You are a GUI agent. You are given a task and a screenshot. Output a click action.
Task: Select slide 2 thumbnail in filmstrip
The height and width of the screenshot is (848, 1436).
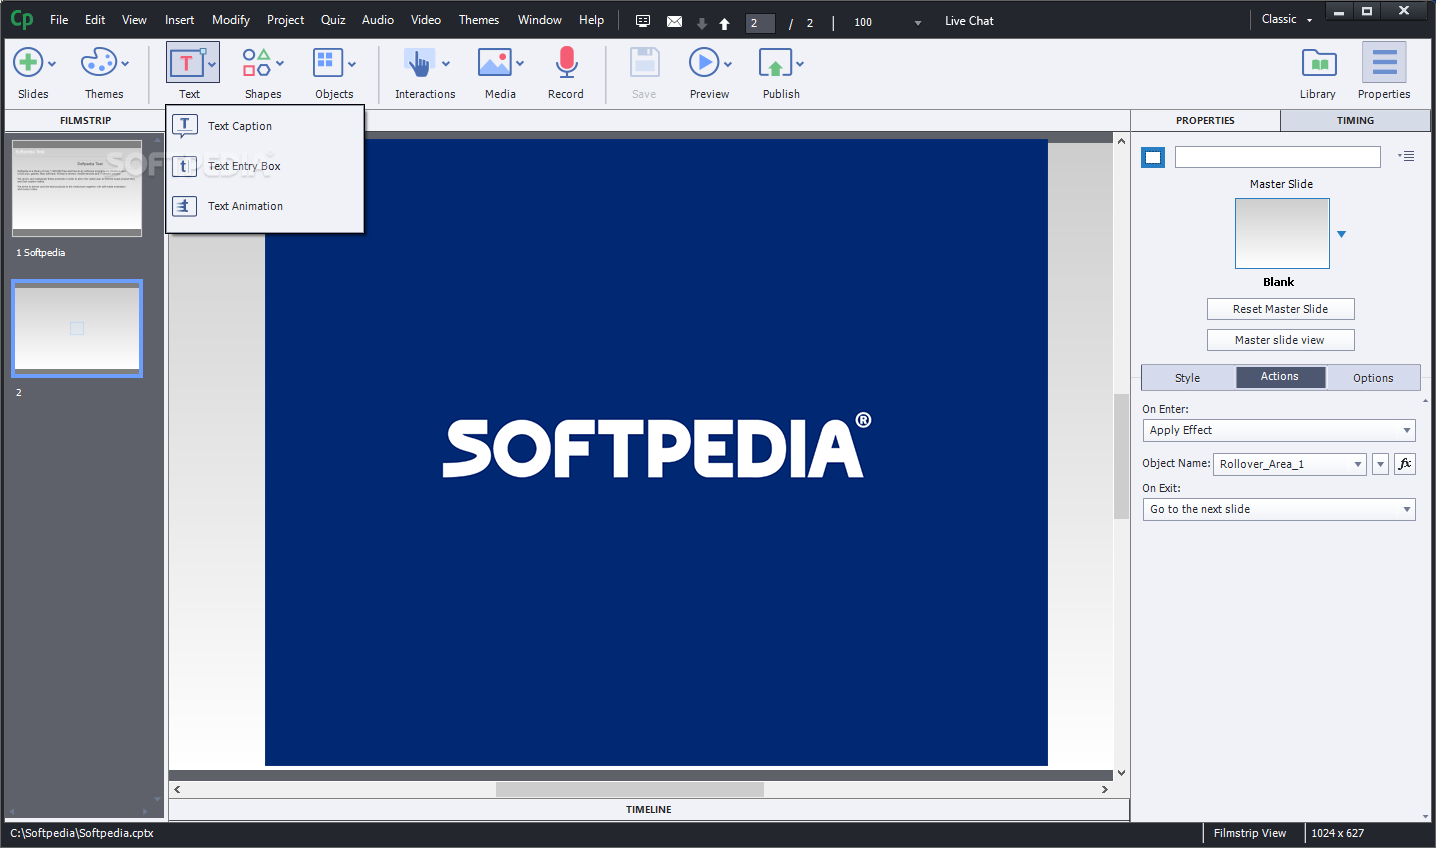[x=77, y=328]
